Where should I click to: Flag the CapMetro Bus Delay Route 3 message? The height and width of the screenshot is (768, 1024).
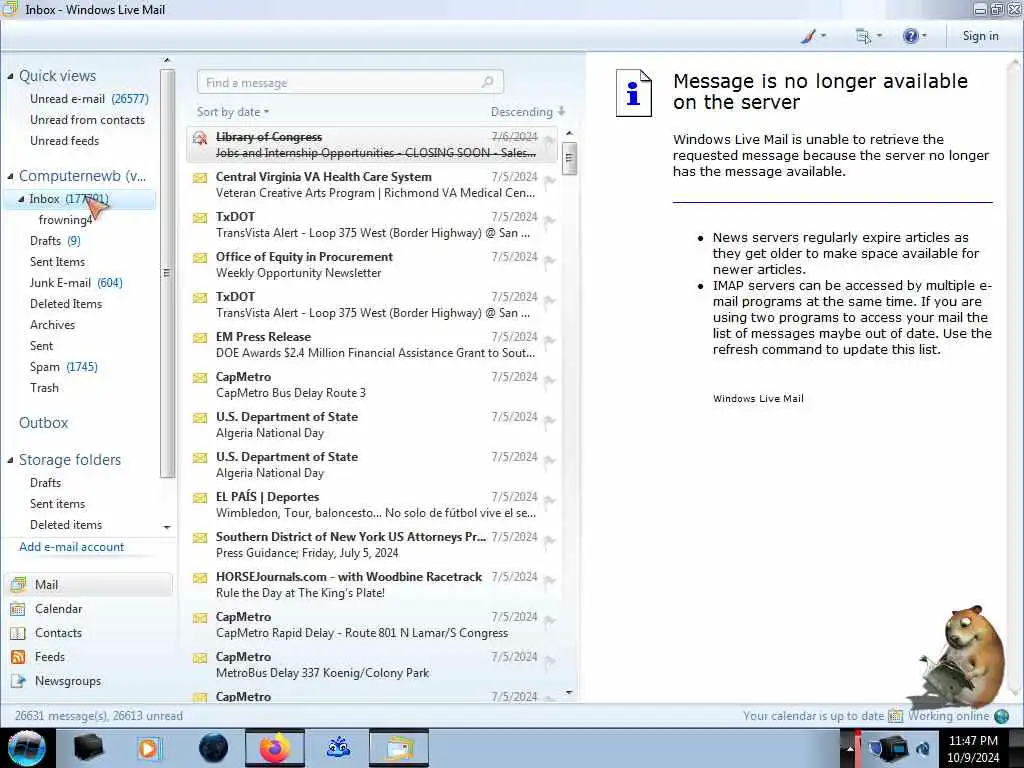tap(549, 381)
